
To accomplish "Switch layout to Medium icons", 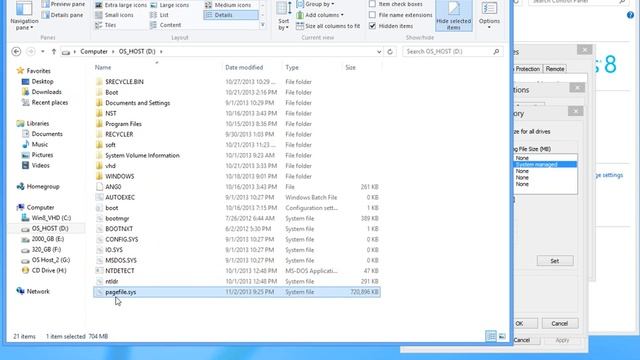I will point(228,5).
